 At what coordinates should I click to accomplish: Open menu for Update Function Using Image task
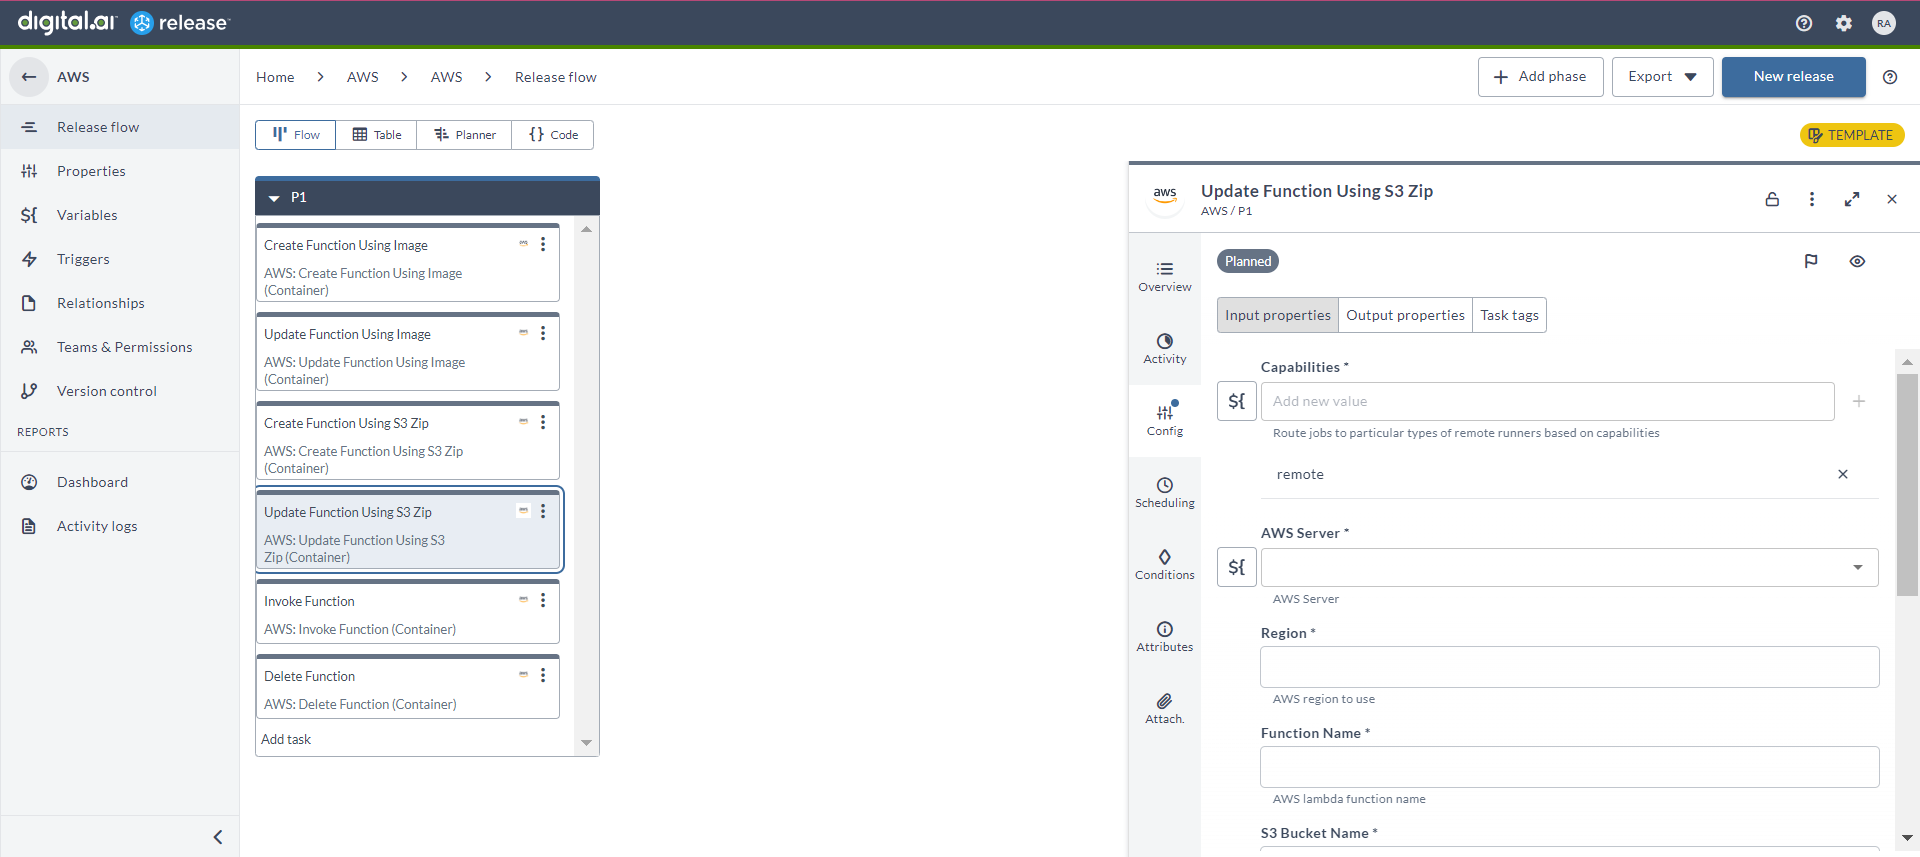(x=543, y=333)
